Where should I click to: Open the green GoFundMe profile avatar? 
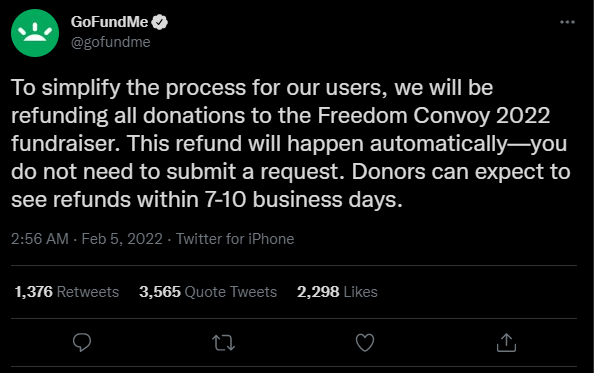click(x=35, y=33)
